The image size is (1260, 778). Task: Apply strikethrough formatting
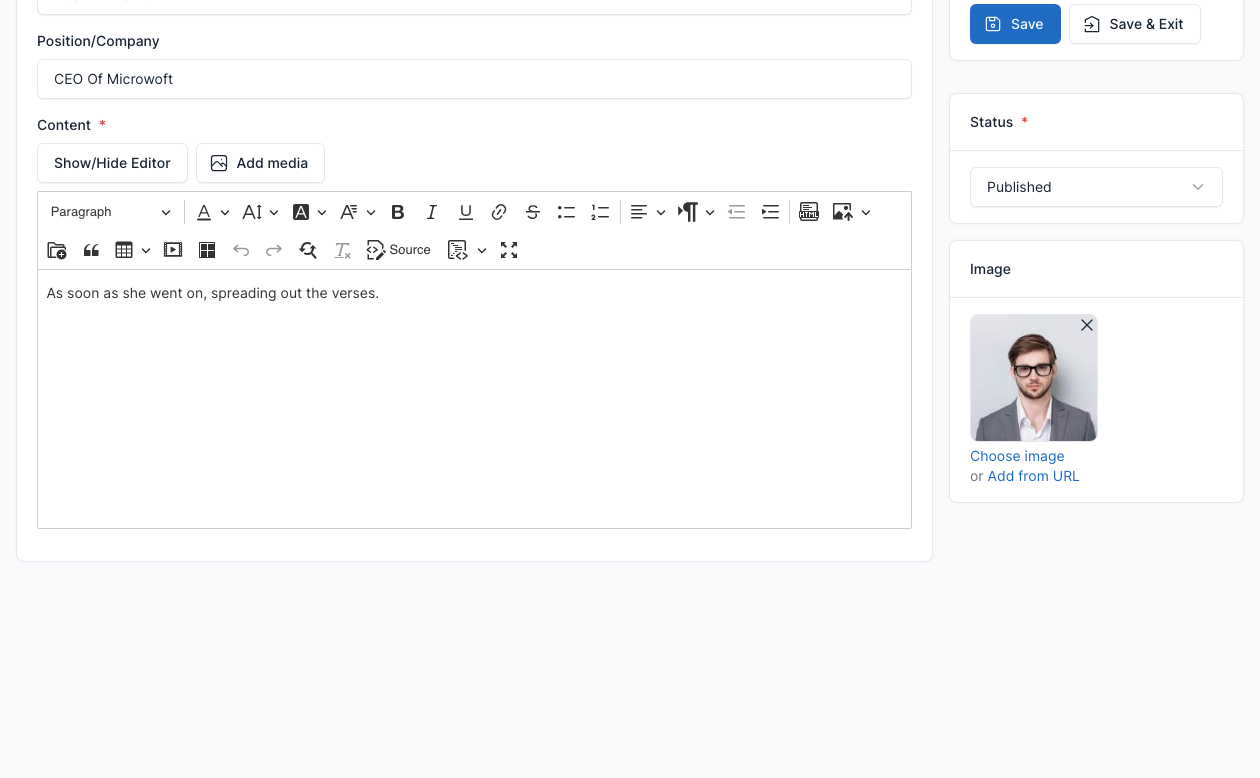pos(533,212)
